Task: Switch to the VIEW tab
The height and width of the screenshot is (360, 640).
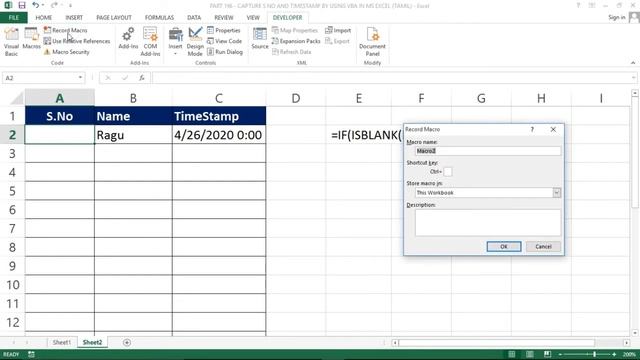Action: coord(253,18)
